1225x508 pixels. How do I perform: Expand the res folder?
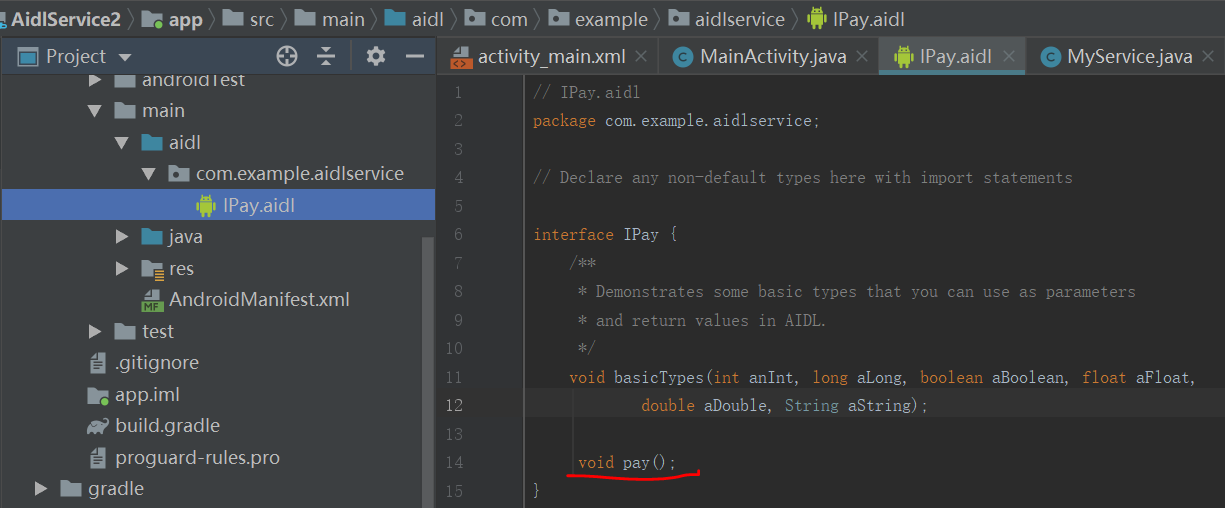[x=122, y=269]
